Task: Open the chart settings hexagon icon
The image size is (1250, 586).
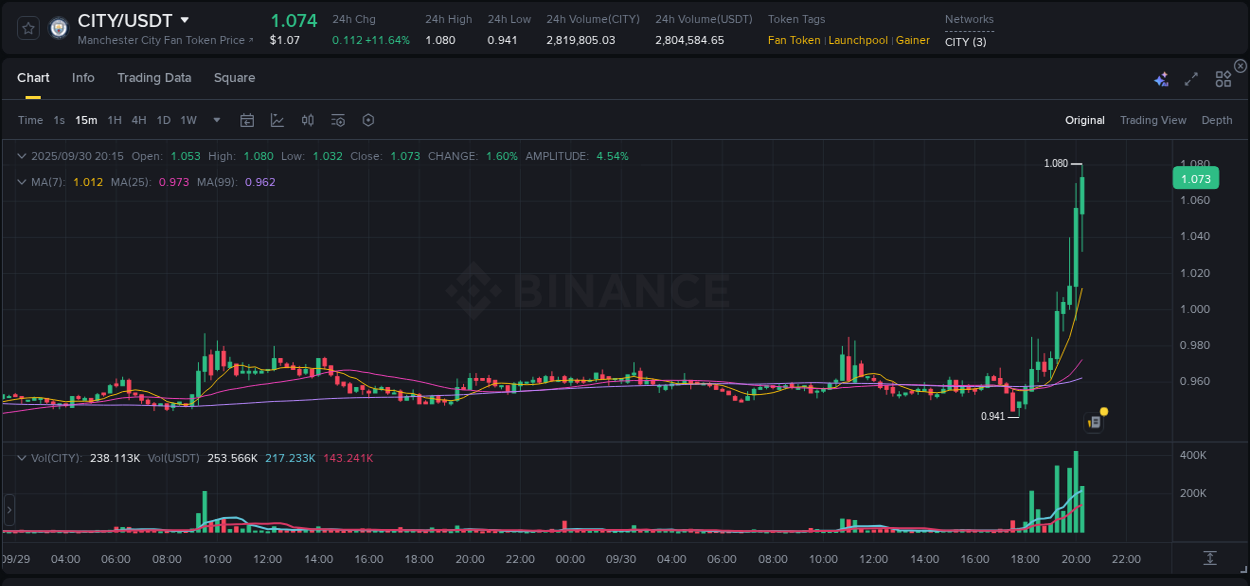Action: [368, 120]
